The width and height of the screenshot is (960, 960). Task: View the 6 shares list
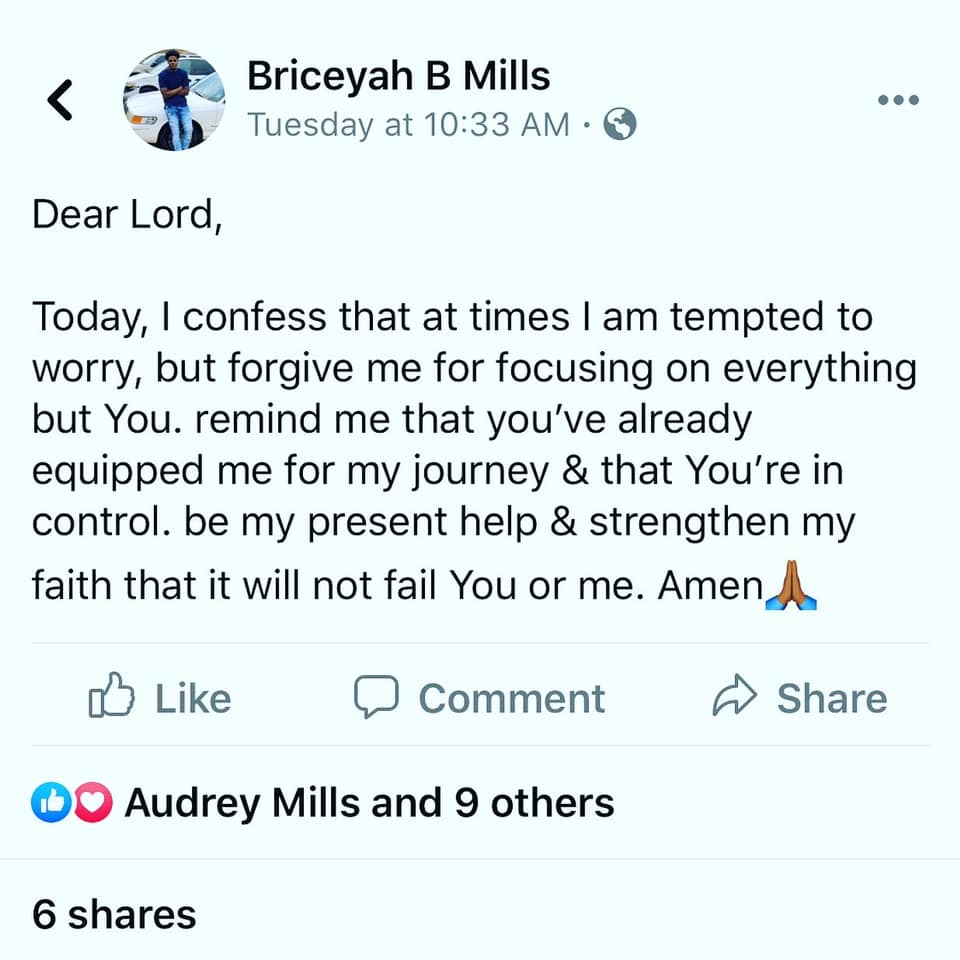[114, 914]
